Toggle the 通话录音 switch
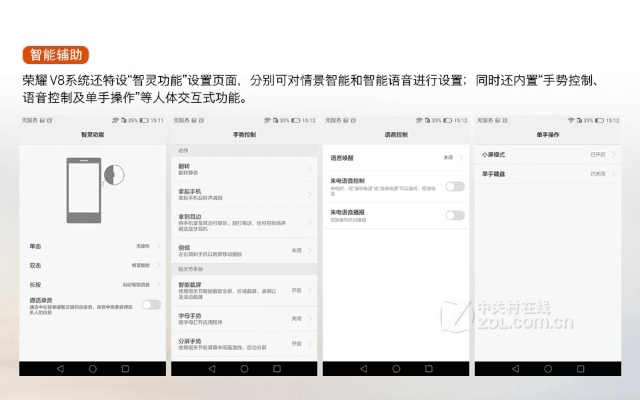Viewport: 640px width, 400px height. click(x=150, y=304)
